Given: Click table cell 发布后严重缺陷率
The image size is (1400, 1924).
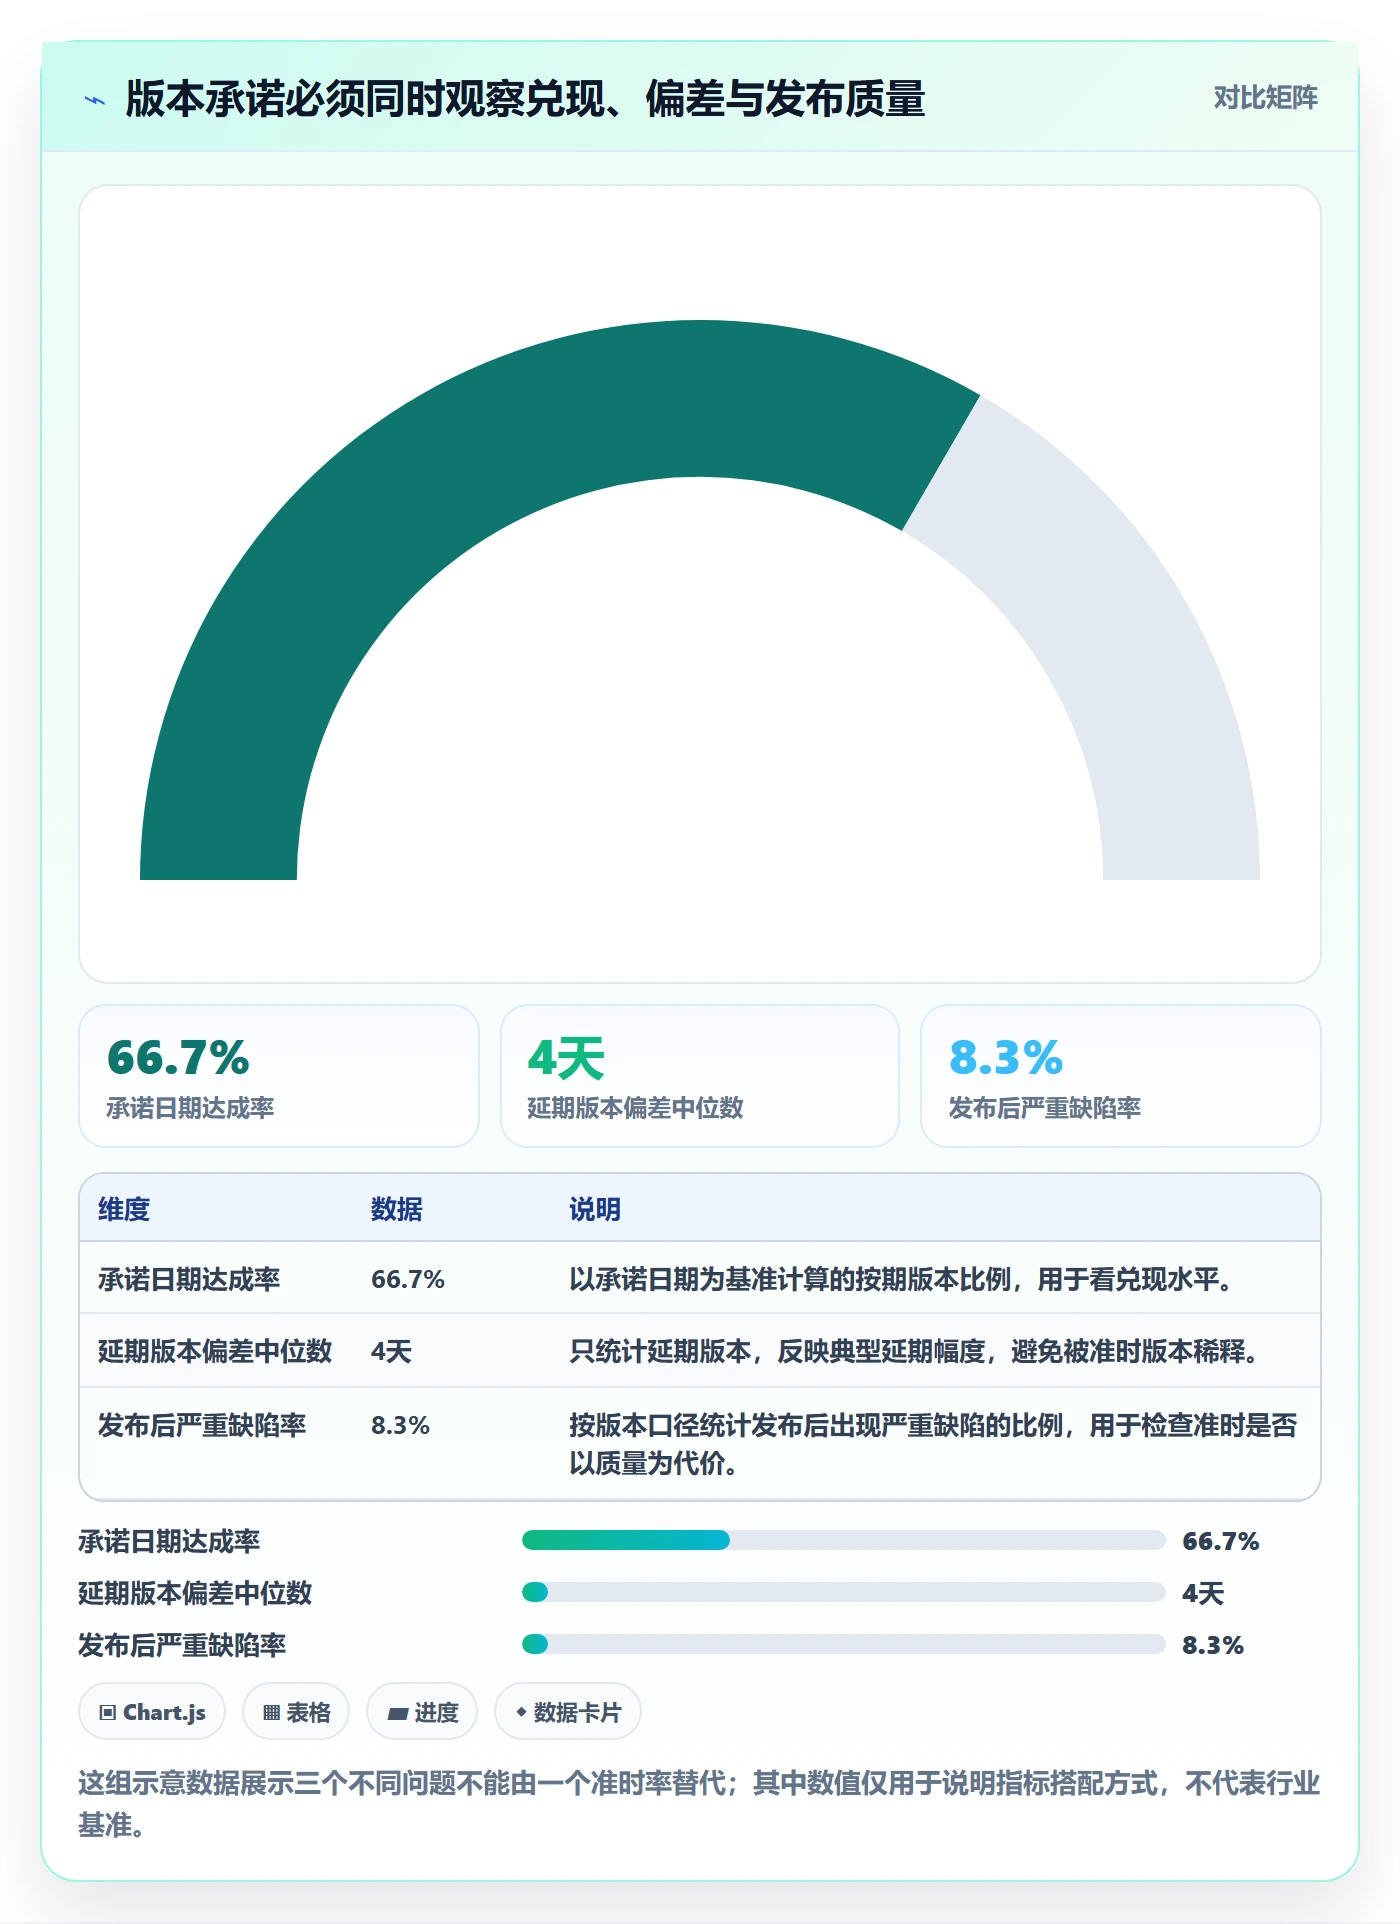Looking at the screenshot, I should 202,1425.
